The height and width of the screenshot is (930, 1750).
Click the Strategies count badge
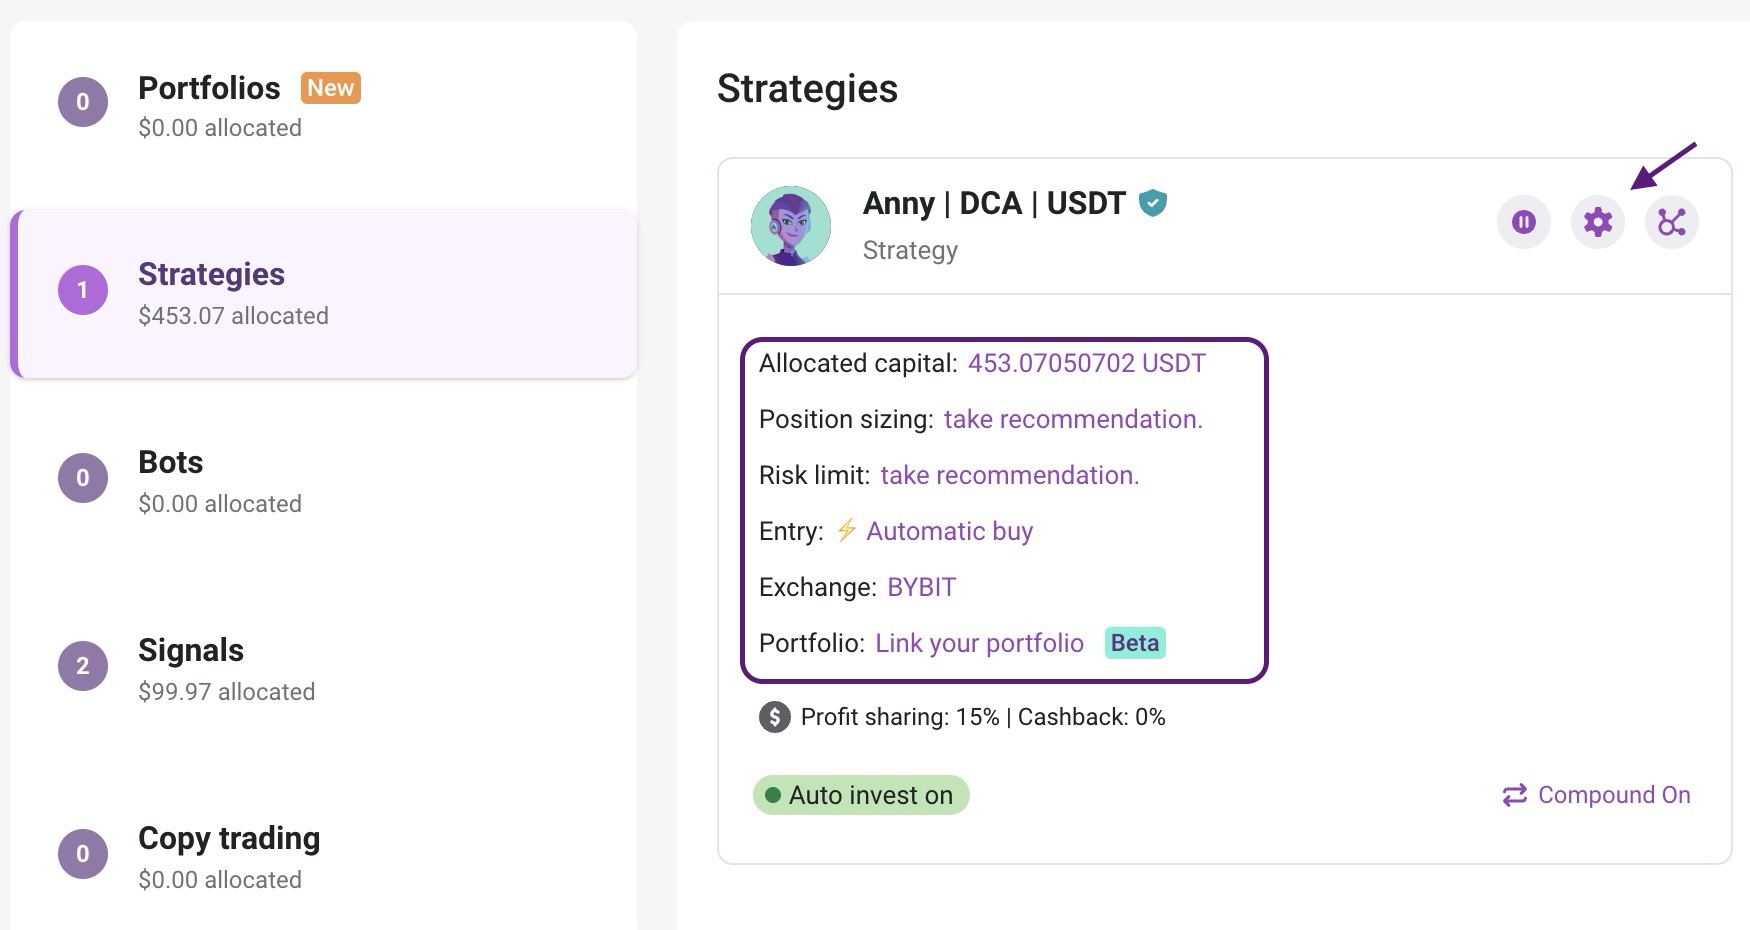83,290
